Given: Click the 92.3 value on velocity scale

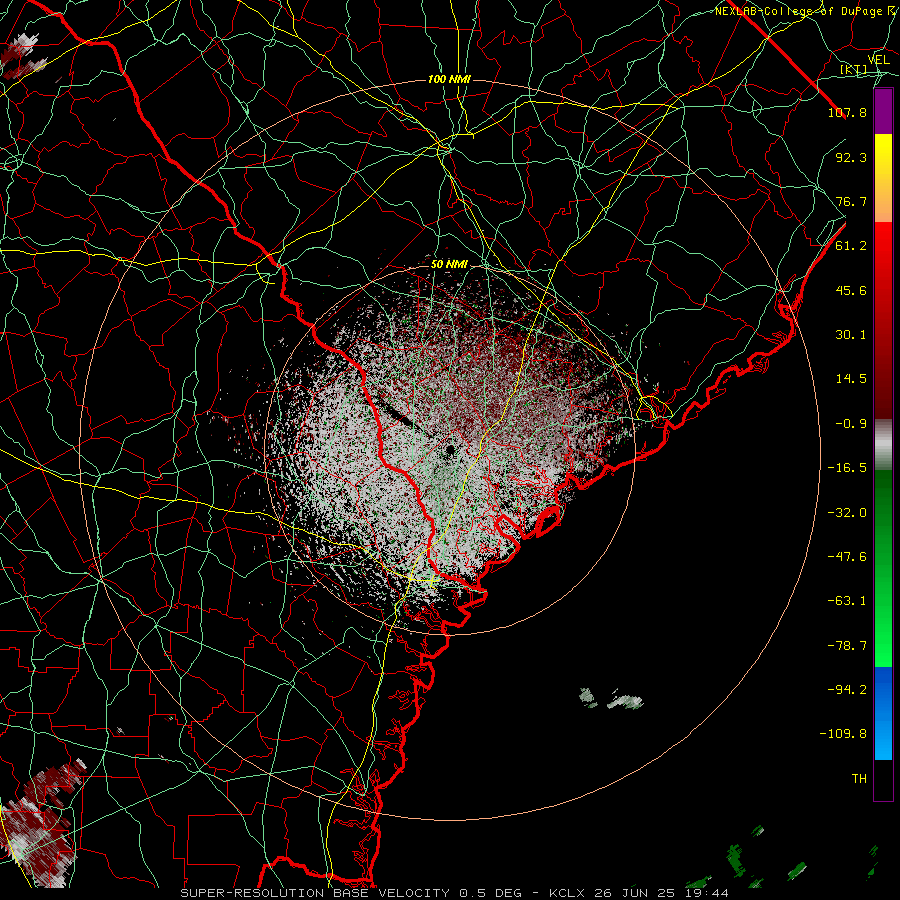Looking at the screenshot, I should click(851, 157).
